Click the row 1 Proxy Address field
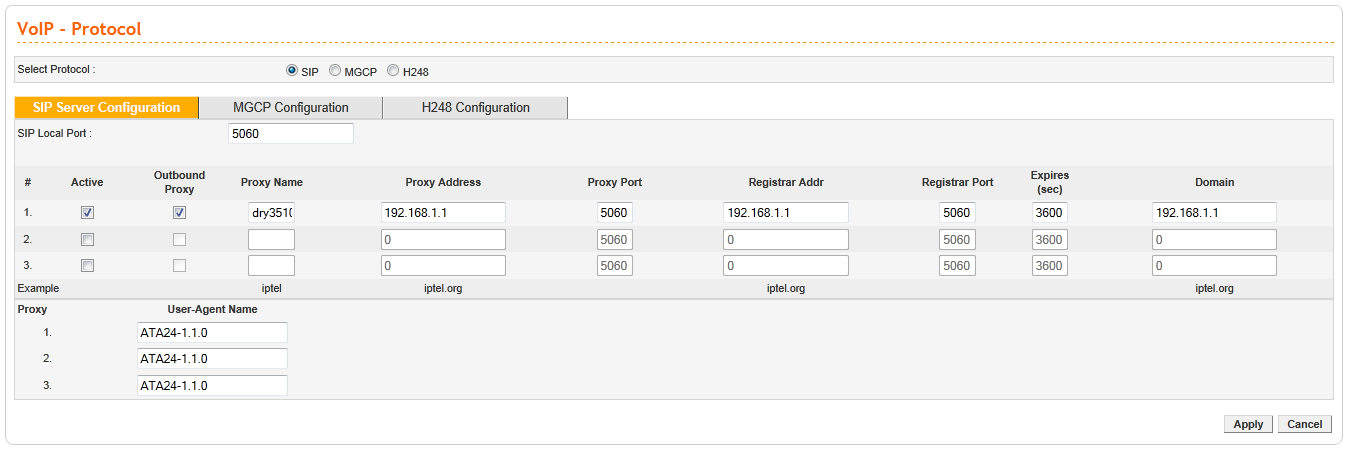 [x=443, y=213]
